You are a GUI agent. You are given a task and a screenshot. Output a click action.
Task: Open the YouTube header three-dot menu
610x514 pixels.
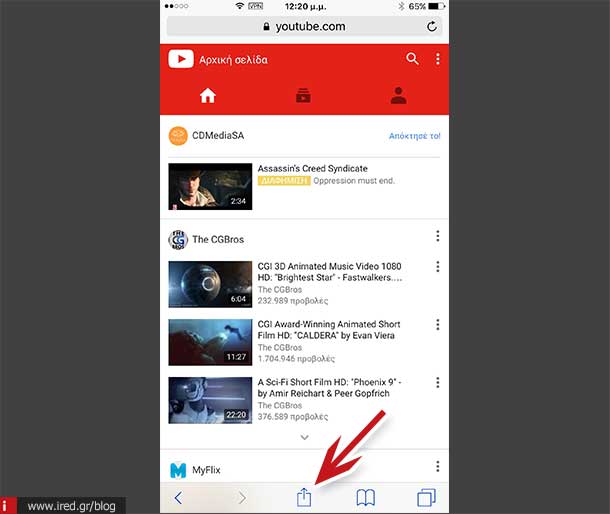click(438, 59)
